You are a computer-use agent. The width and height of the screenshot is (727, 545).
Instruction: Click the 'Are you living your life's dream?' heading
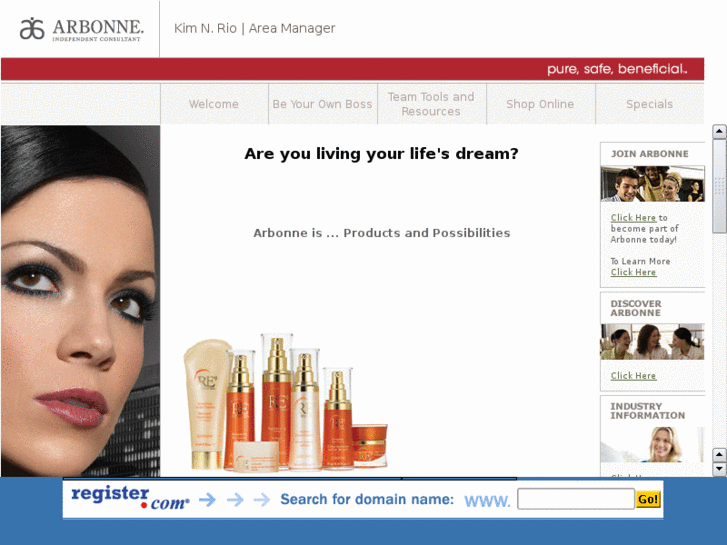[381, 154]
